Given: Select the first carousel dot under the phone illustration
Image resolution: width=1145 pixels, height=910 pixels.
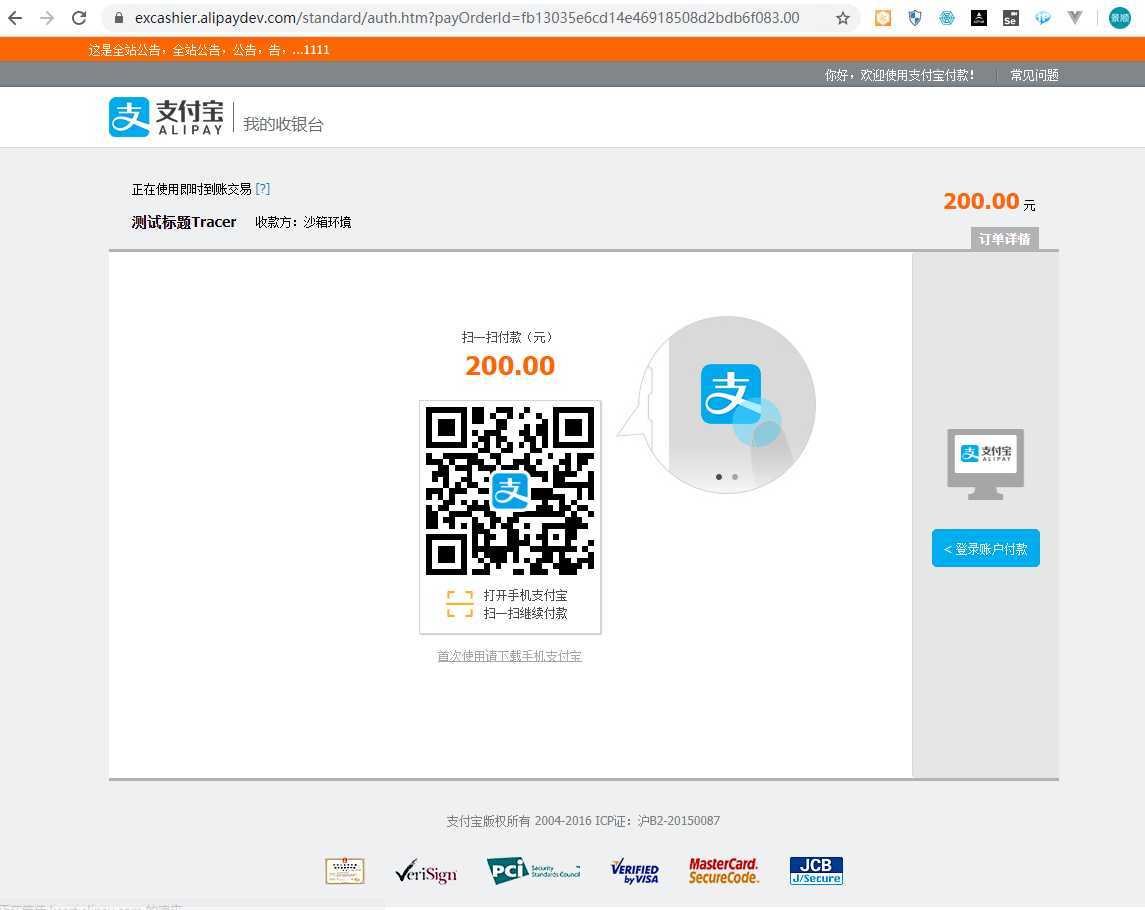Looking at the screenshot, I should tap(719, 477).
